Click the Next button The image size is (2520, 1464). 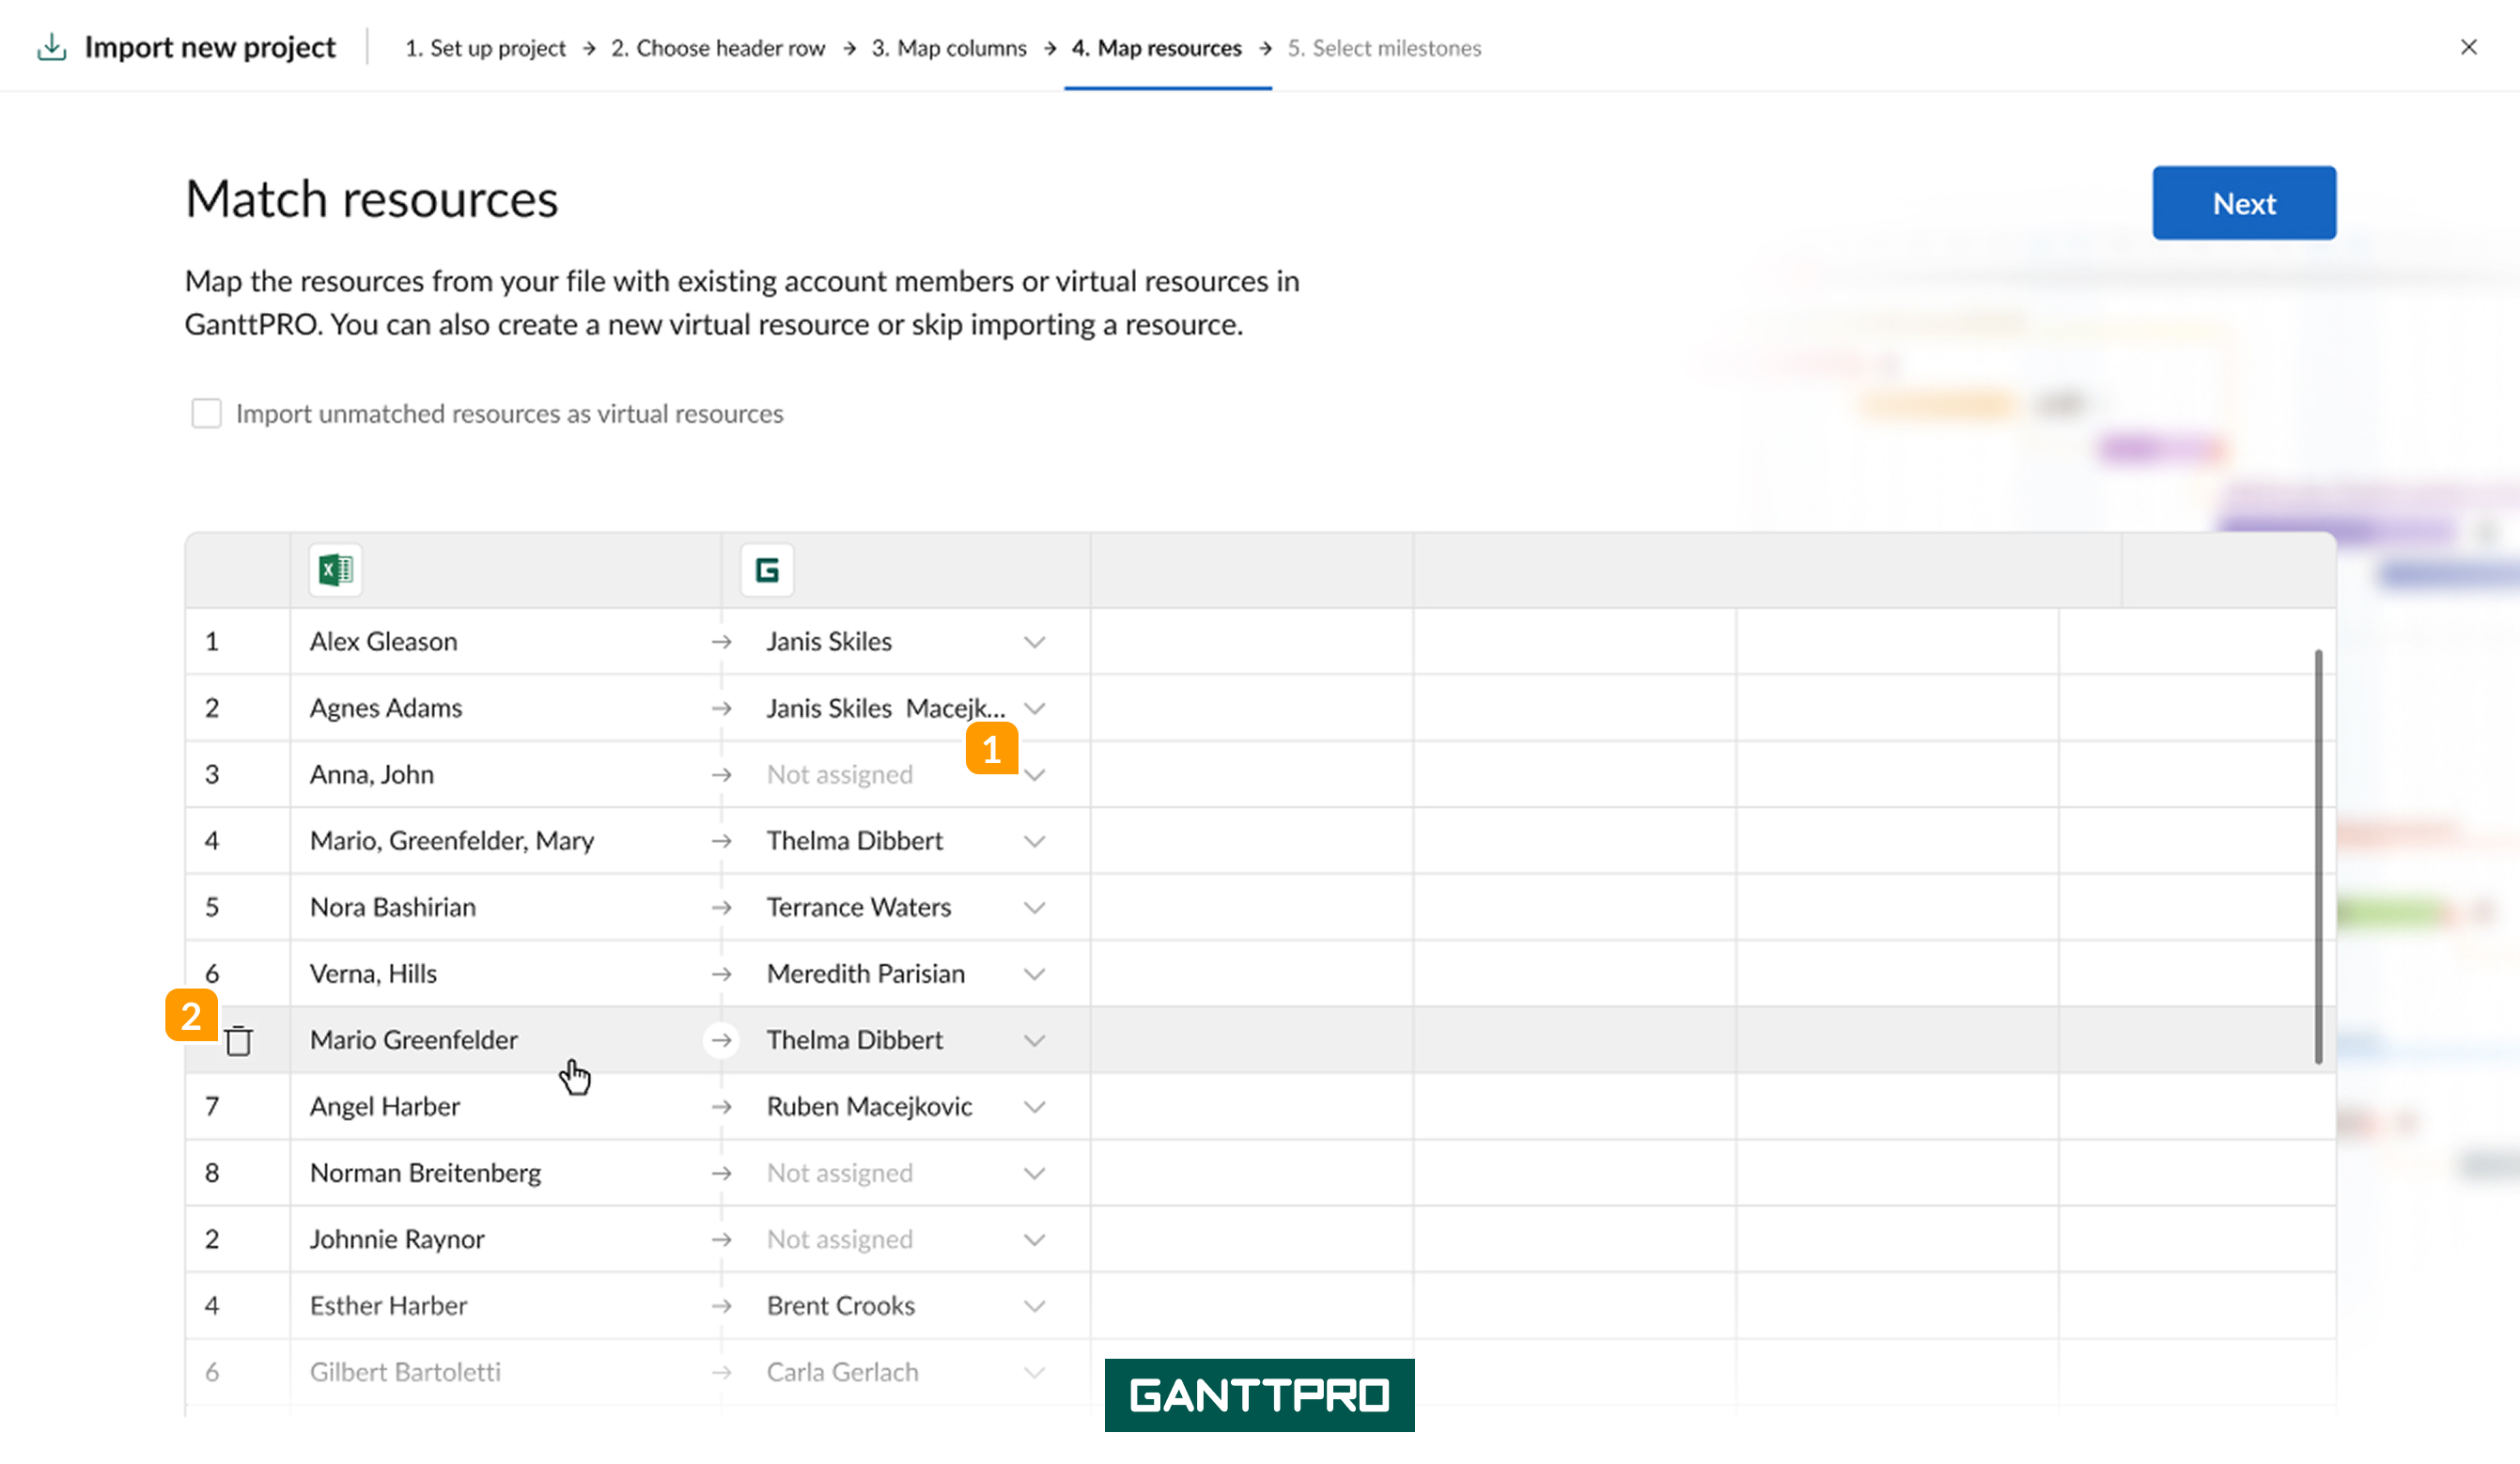(x=2244, y=203)
